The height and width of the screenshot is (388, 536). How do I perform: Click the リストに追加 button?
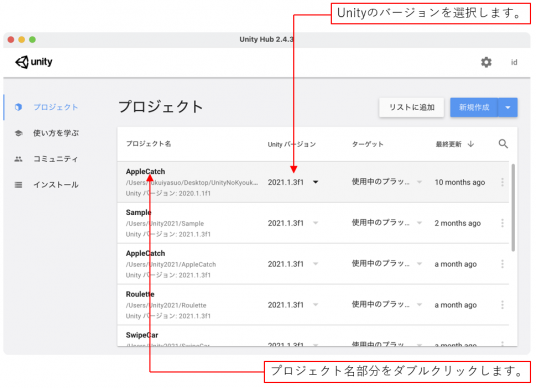click(412, 107)
